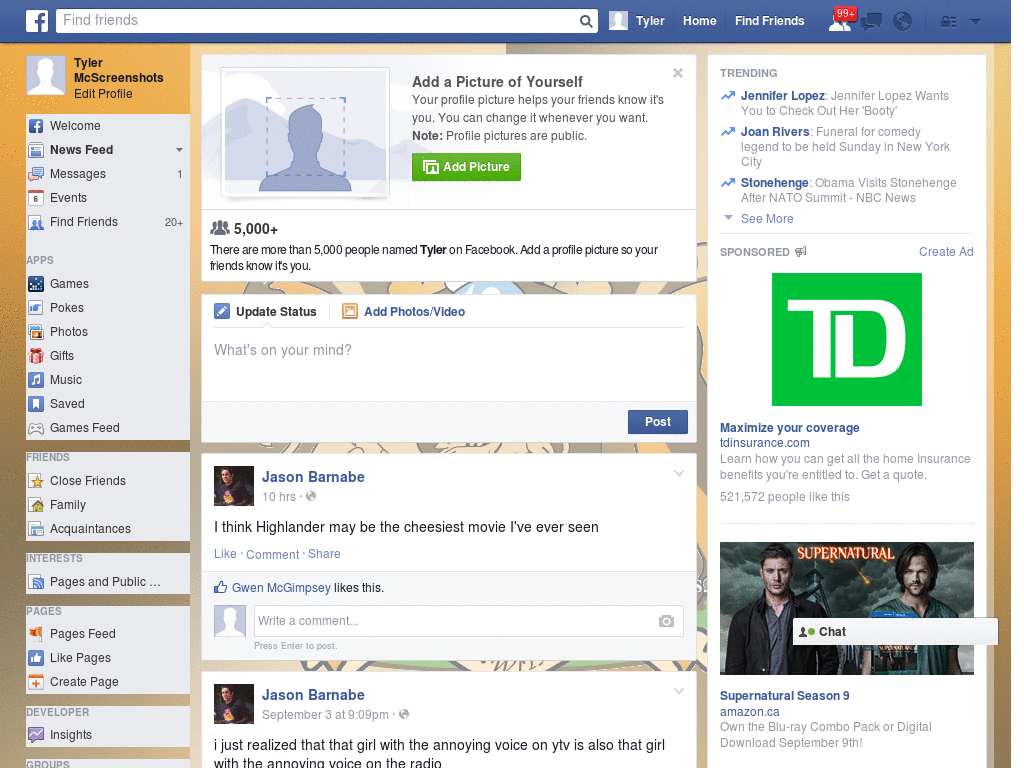Open Messages in the sidebar
The image size is (1024, 768).
click(x=108, y=174)
